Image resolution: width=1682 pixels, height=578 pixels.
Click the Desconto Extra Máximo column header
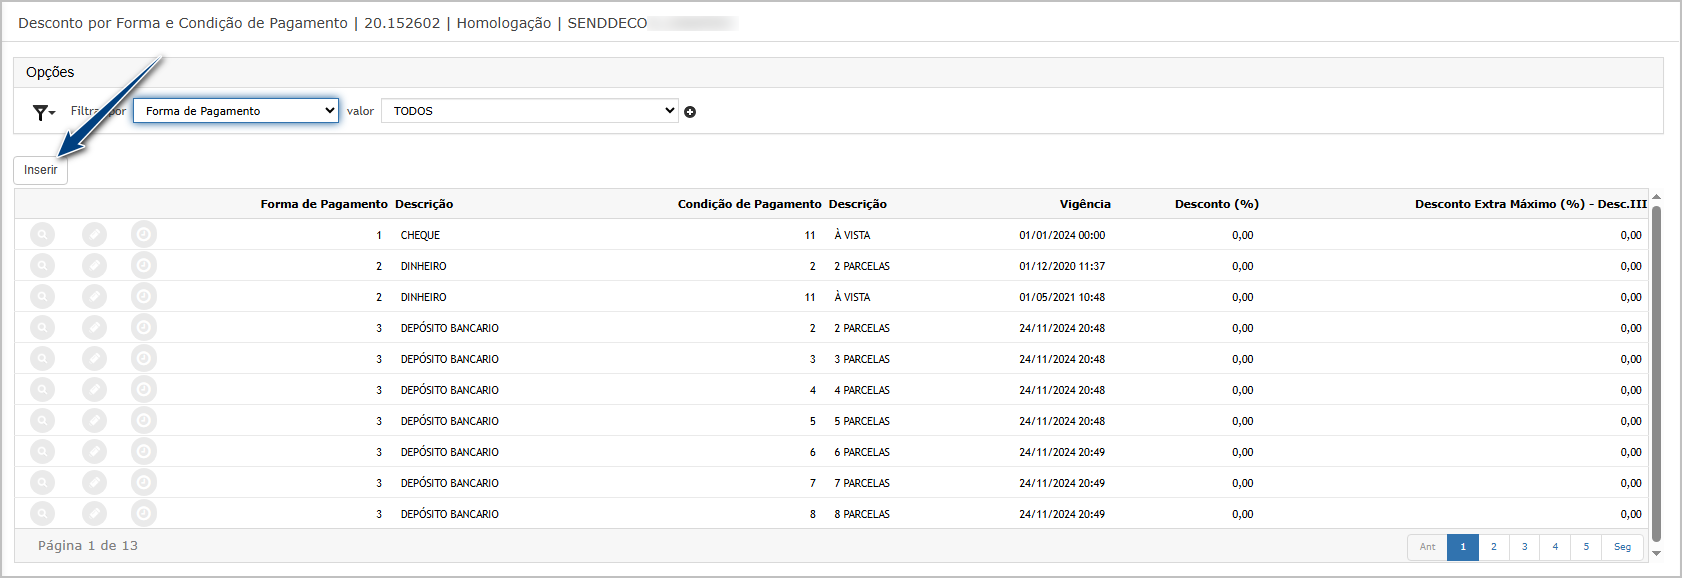click(x=1531, y=204)
